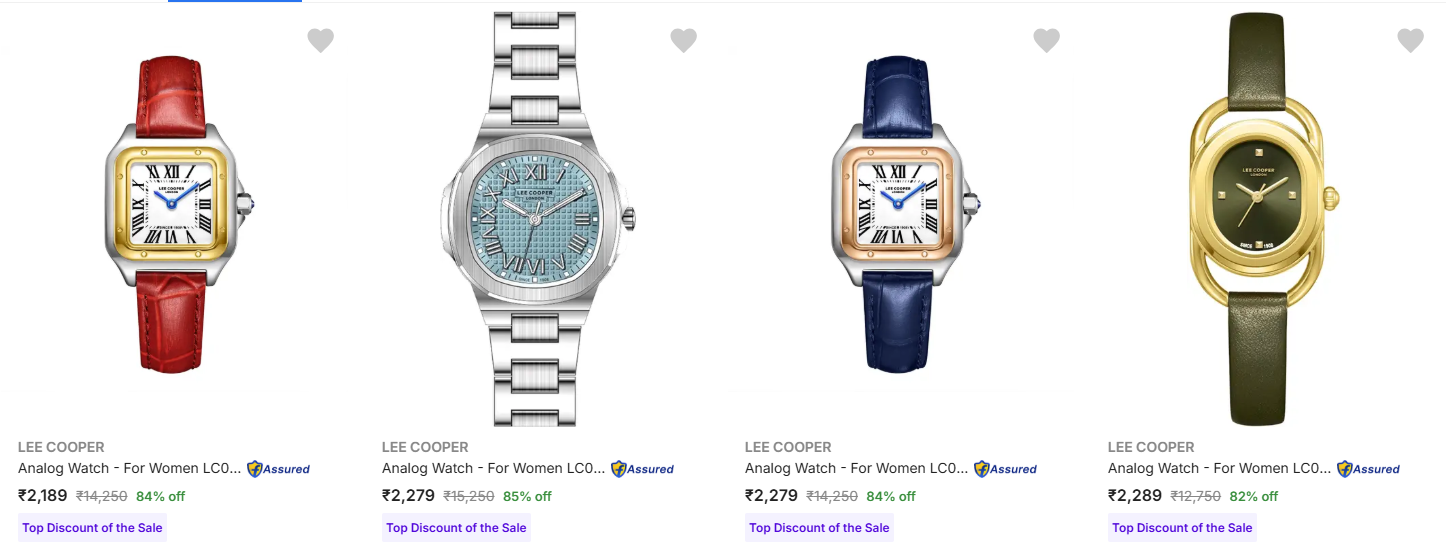Image resolution: width=1446 pixels, height=543 pixels.
Task: Toggle heart icon on silver bracelet watch
Action: pyautogui.click(x=683, y=40)
